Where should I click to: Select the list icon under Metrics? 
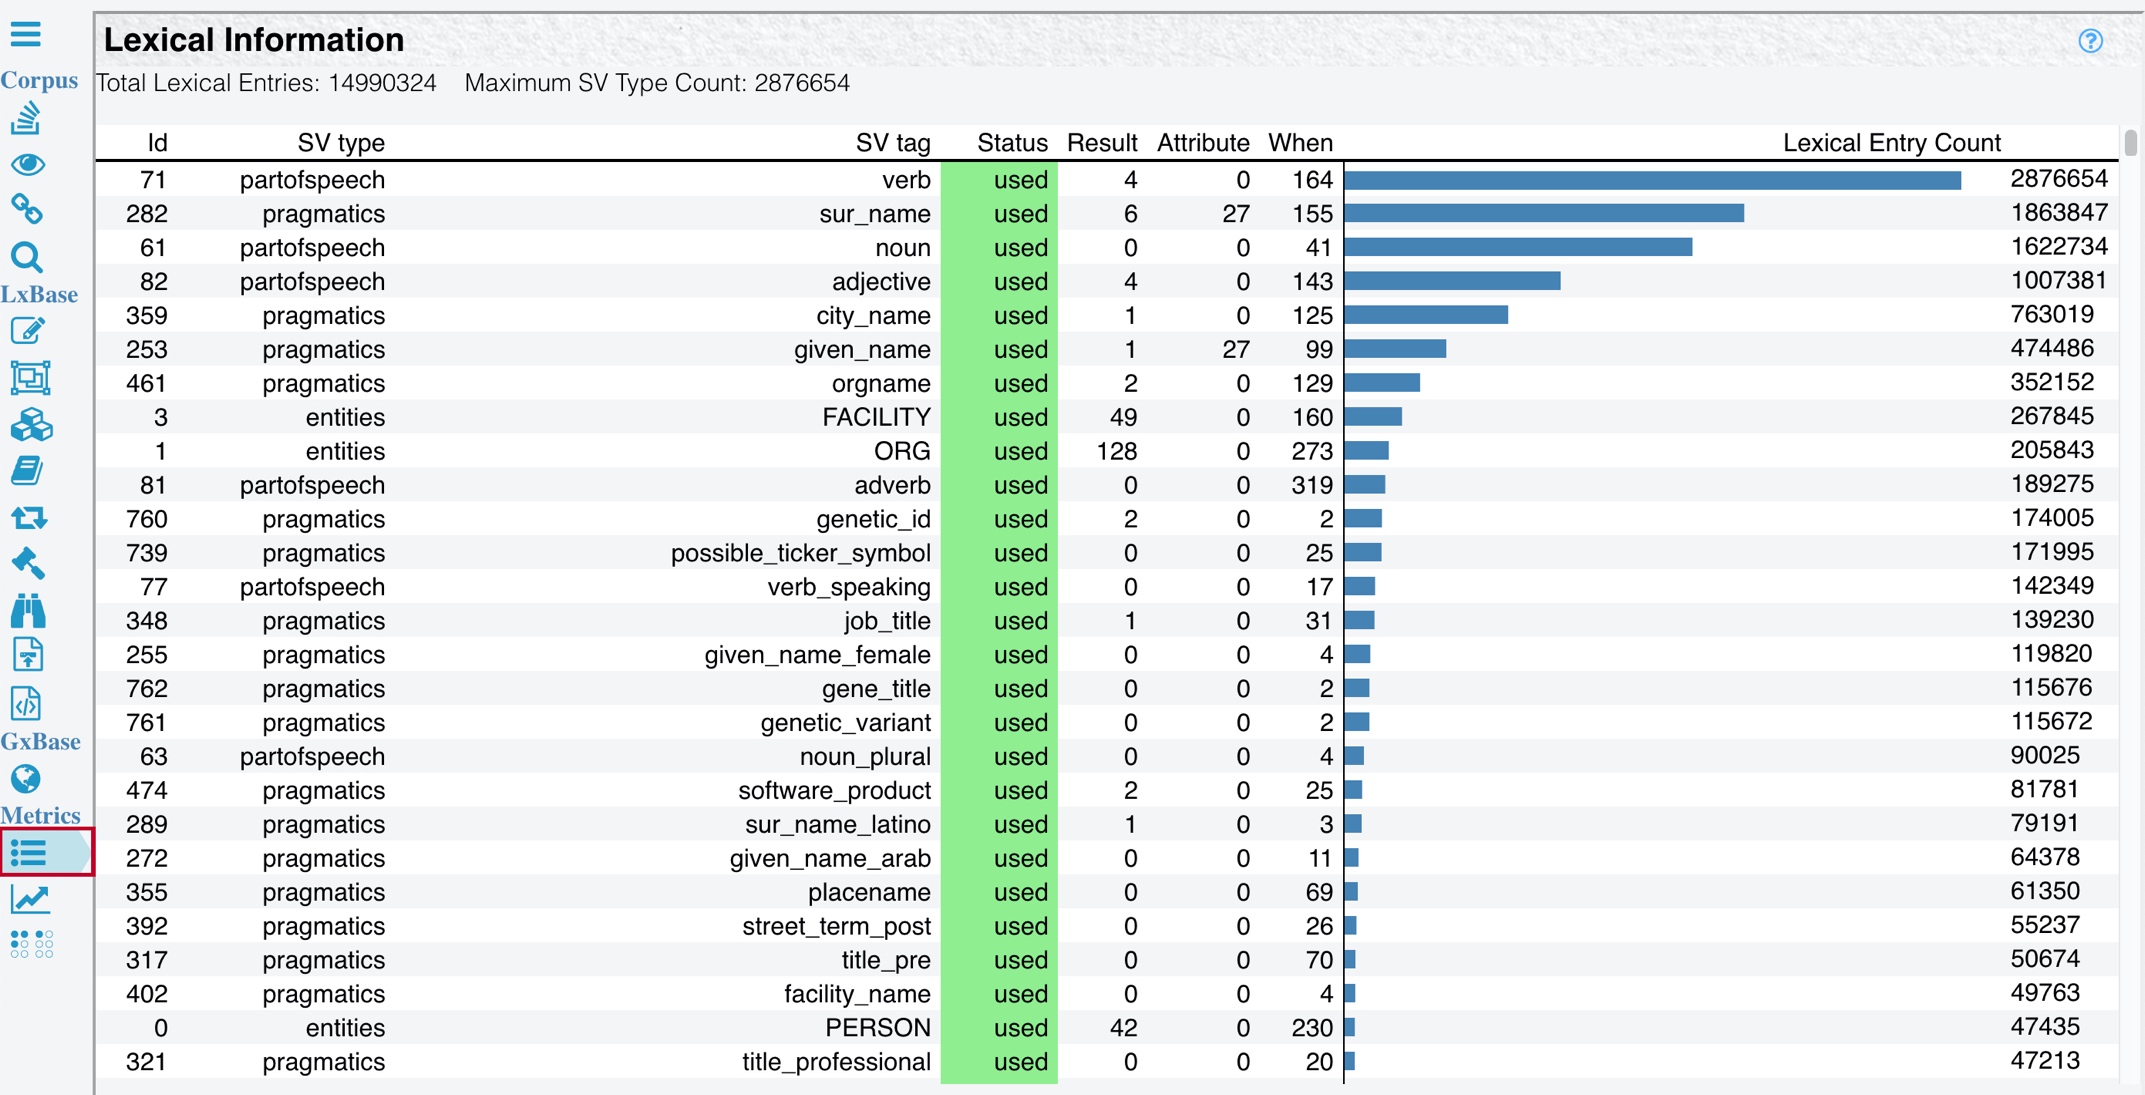pos(29,853)
